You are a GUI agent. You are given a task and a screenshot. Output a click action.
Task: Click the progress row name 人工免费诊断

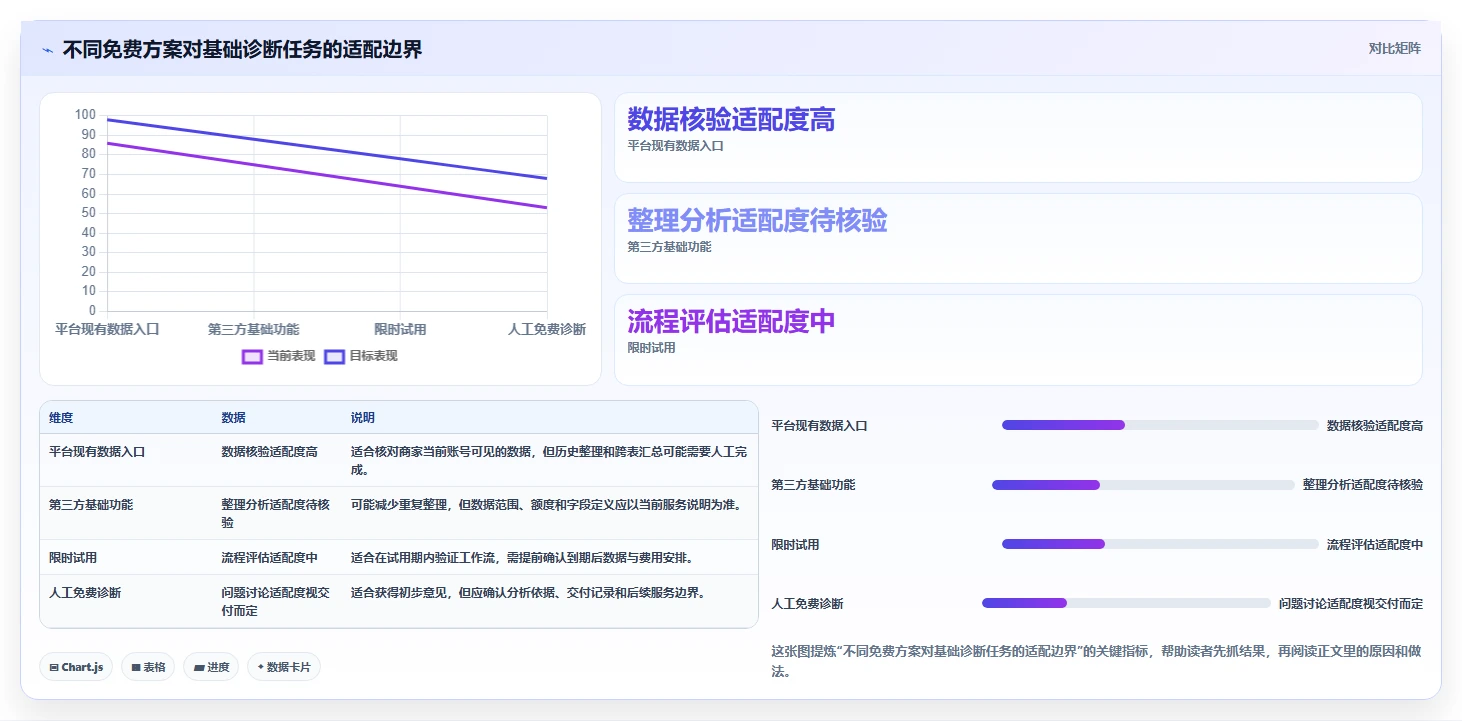pyautogui.click(x=808, y=604)
